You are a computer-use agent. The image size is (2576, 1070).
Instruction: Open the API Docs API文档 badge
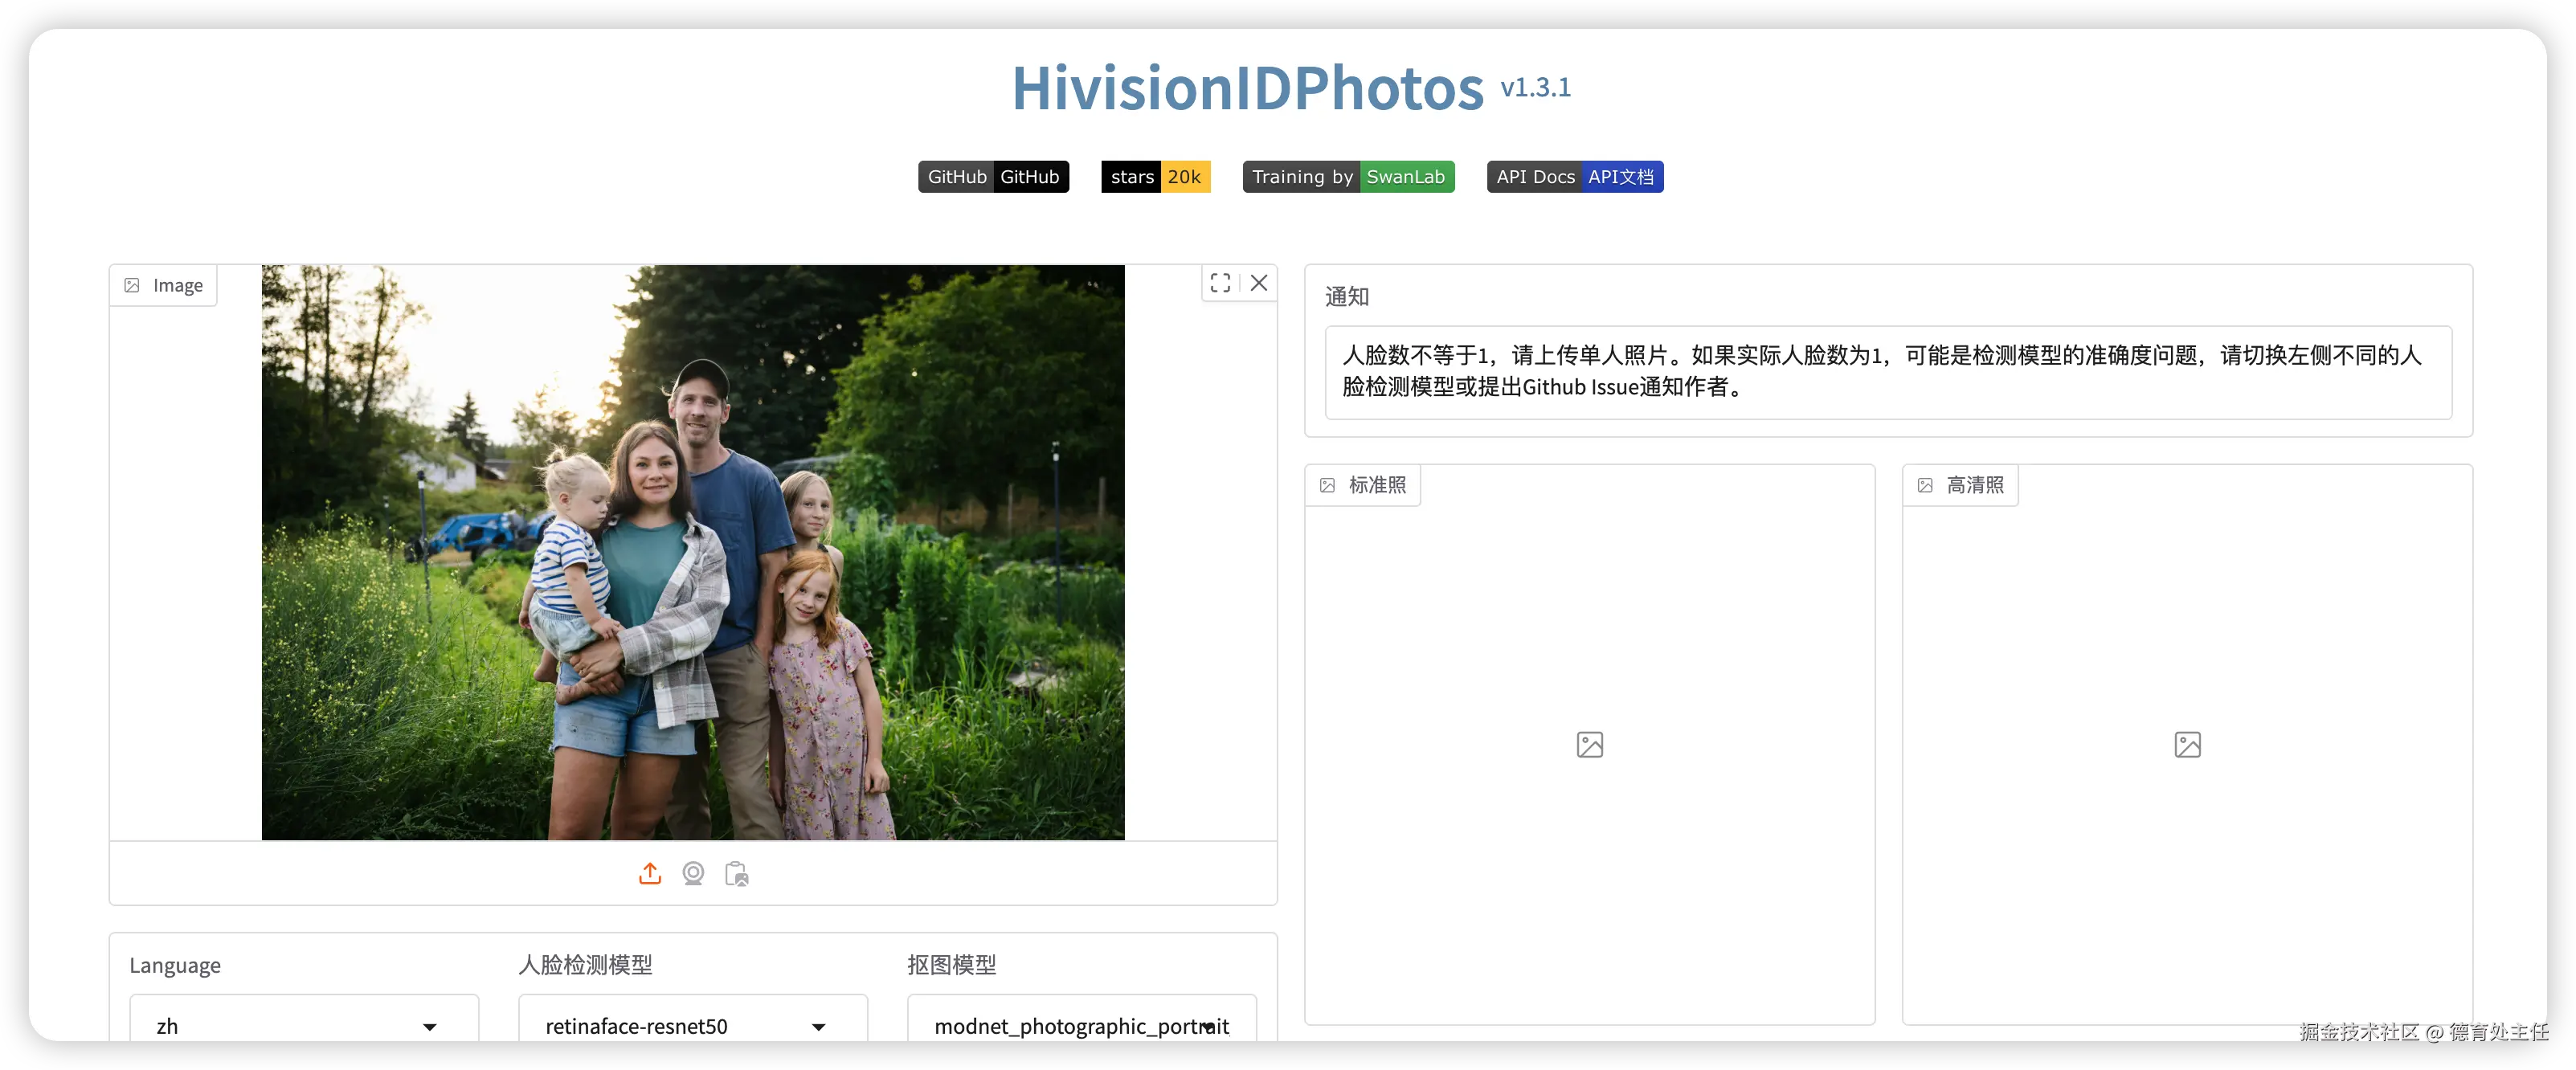1574,177
